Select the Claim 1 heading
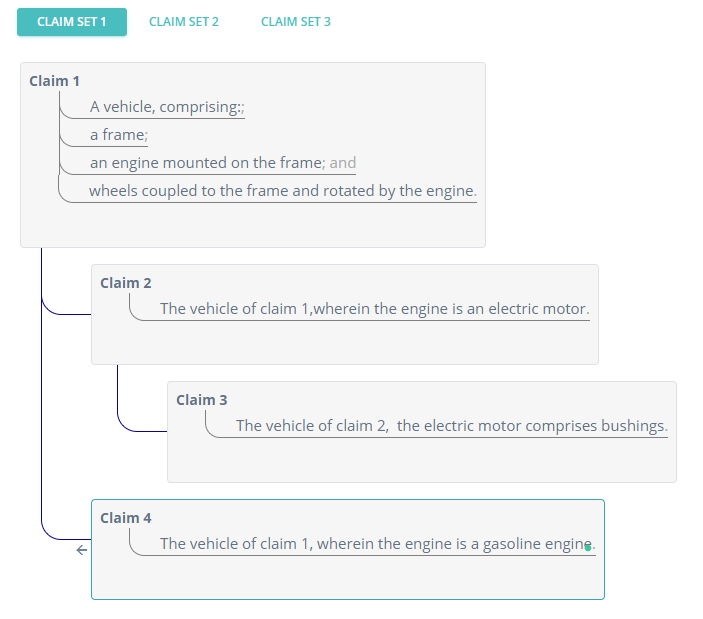The height and width of the screenshot is (619, 703). (x=54, y=81)
